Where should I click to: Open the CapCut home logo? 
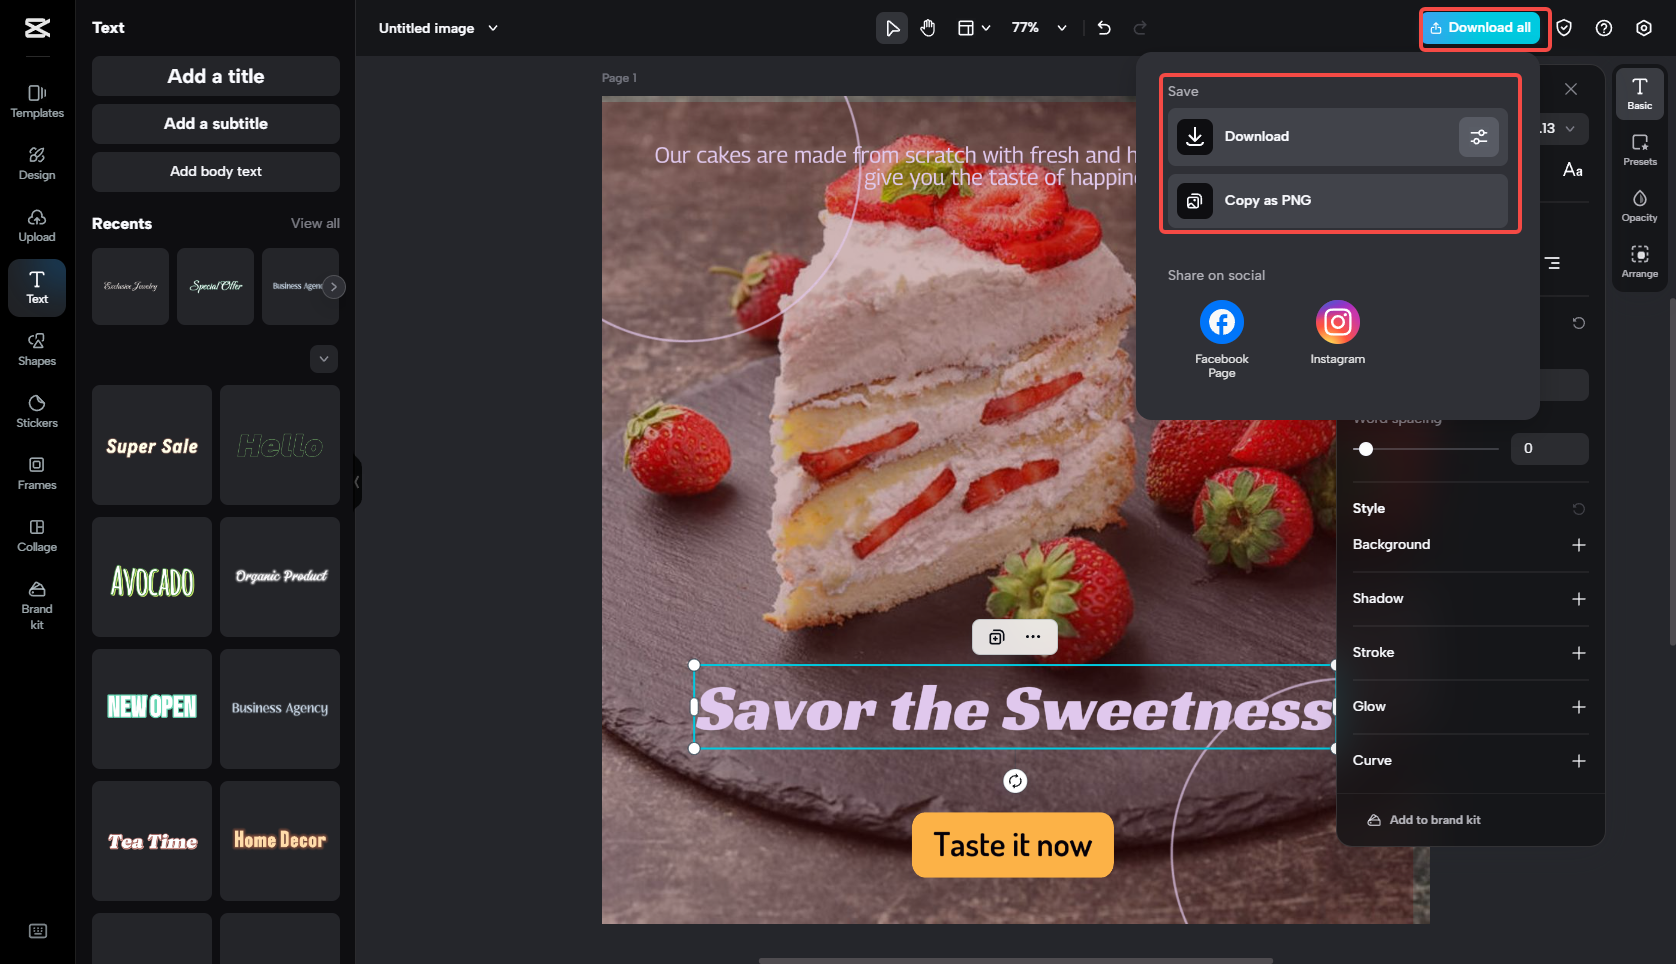[x=37, y=28]
